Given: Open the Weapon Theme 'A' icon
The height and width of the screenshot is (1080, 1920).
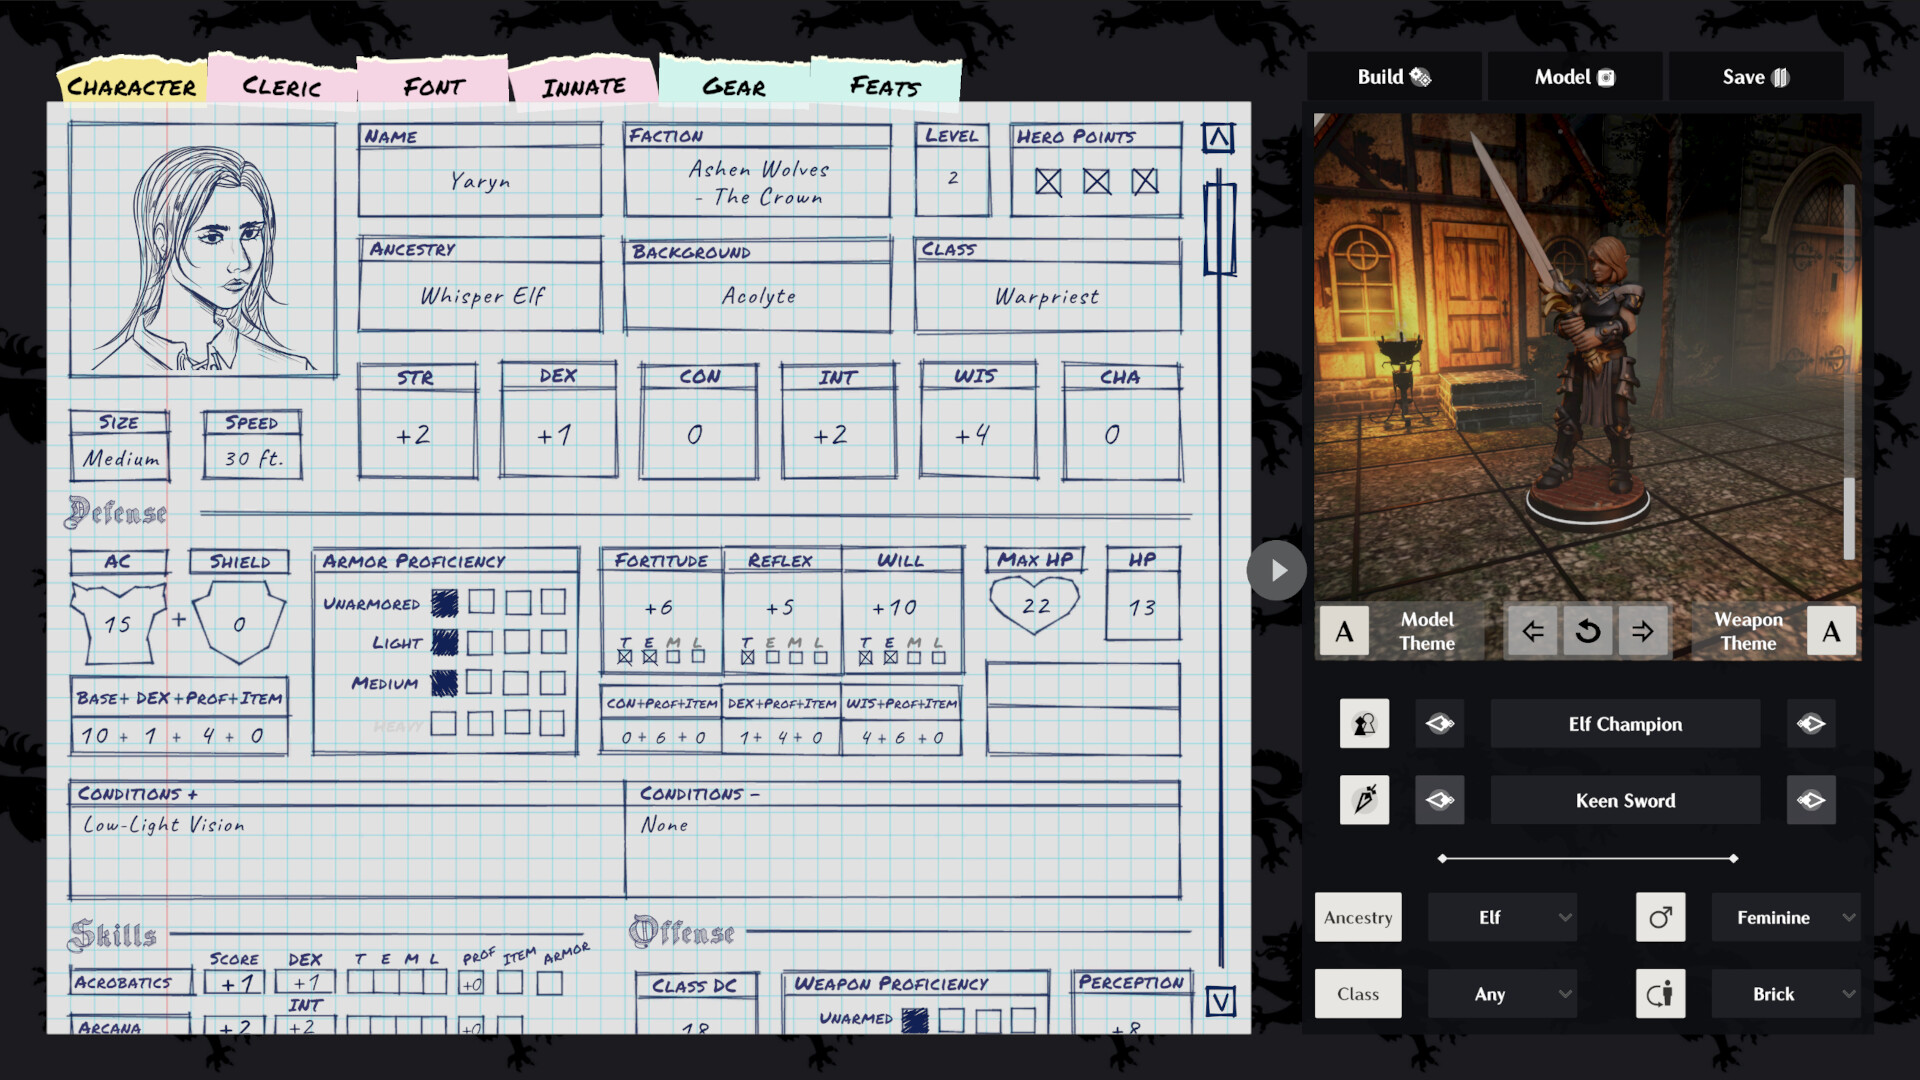Looking at the screenshot, I should [1831, 630].
